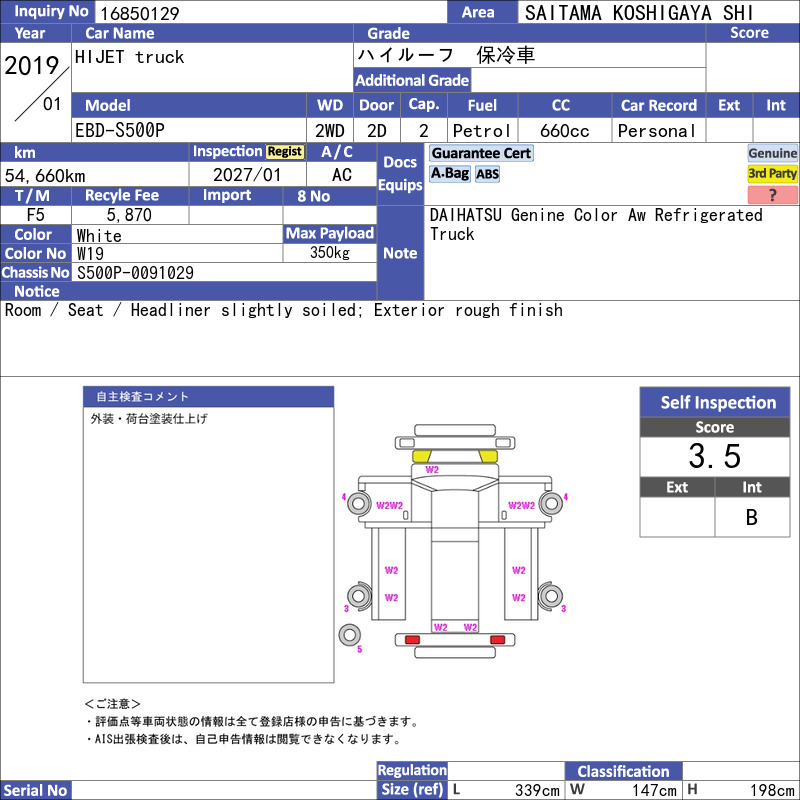Click the left yellow headlight on diagram
This screenshot has height=800, width=800.
(x=421, y=456)
